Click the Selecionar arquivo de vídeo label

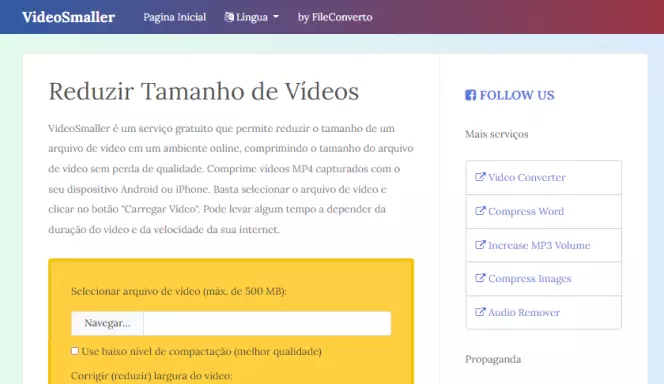tap(179, 291)
